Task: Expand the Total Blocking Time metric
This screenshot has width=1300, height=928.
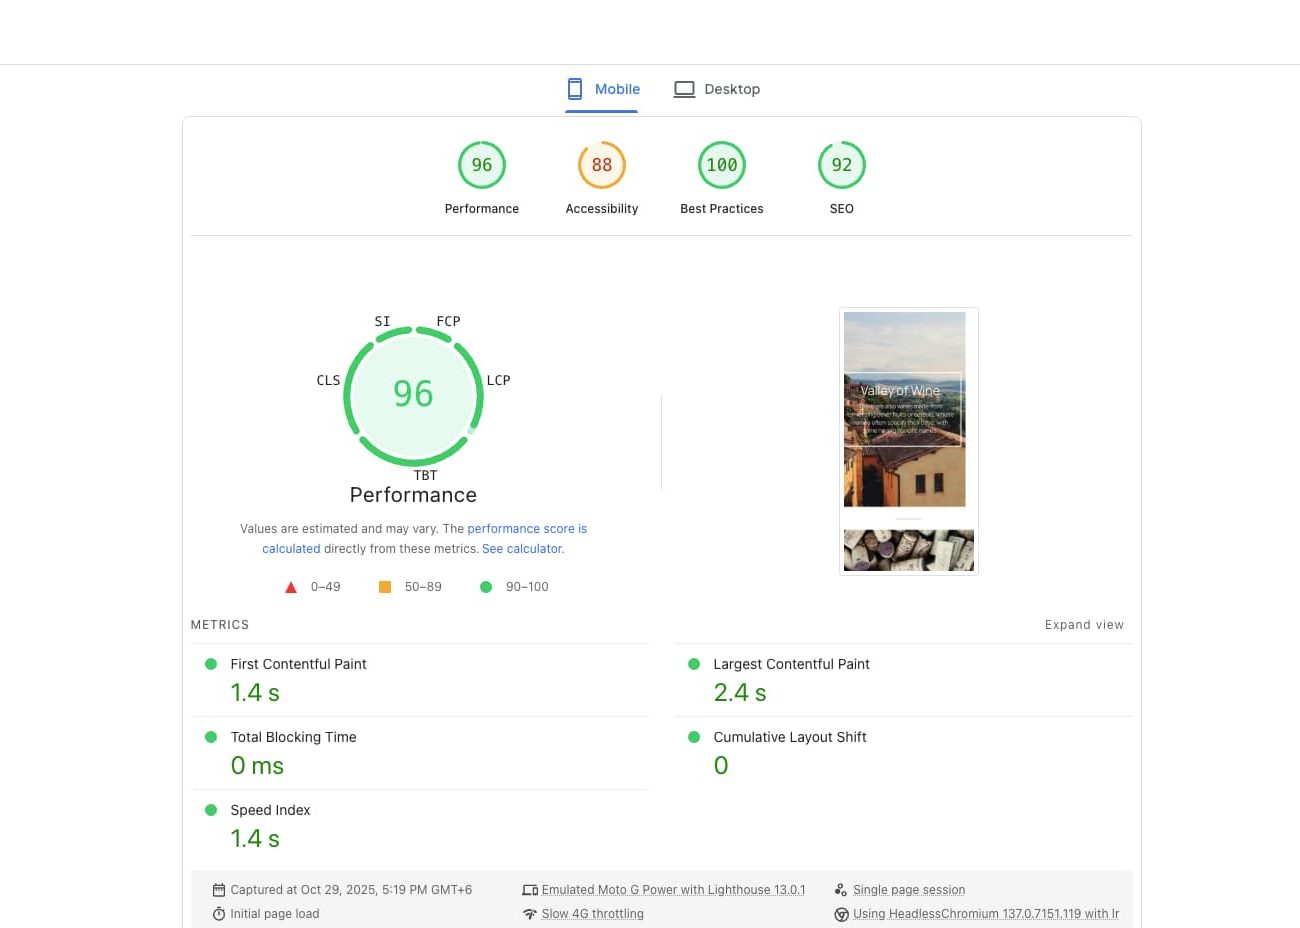Action: pyautogui.click(x=293, y=737)
